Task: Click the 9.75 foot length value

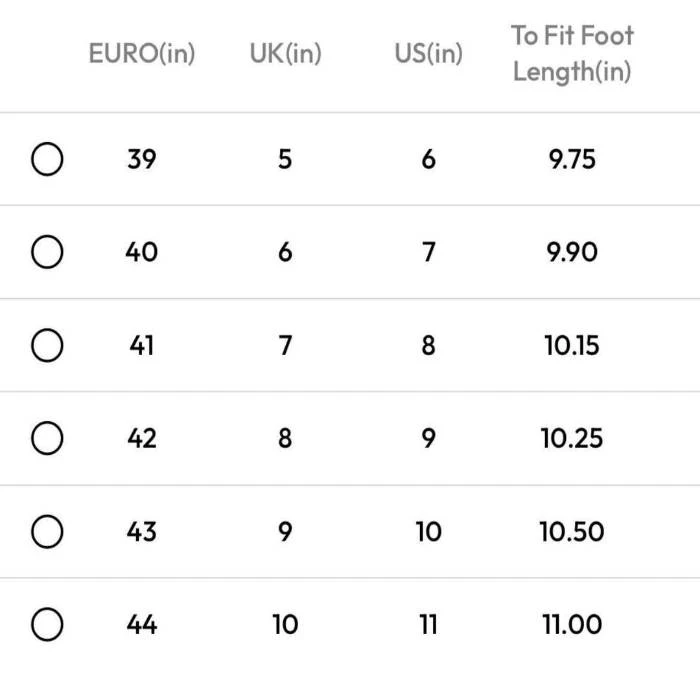Action: click(x=572, y=159)
